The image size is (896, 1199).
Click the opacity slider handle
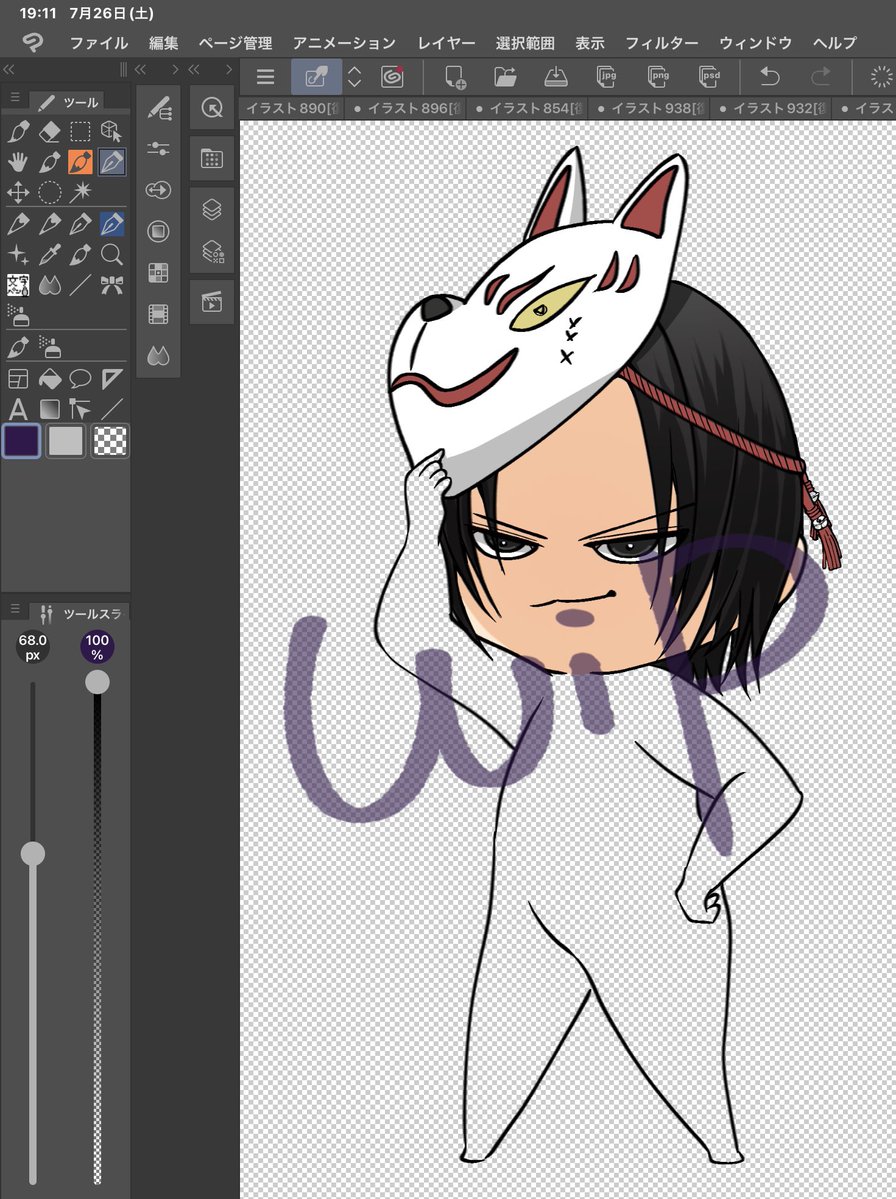coord(97,682)
